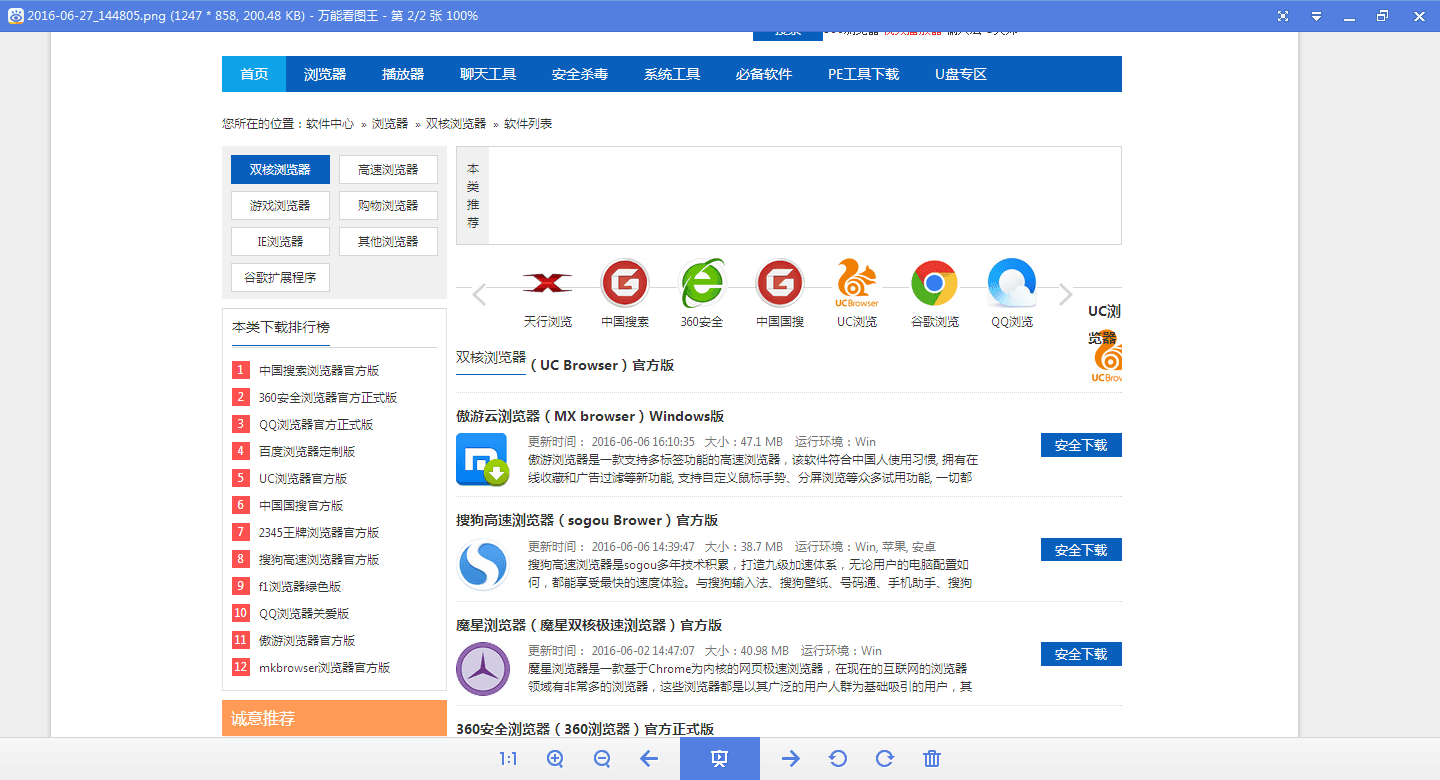Click the 360安全 browser icon

(702, 283)
